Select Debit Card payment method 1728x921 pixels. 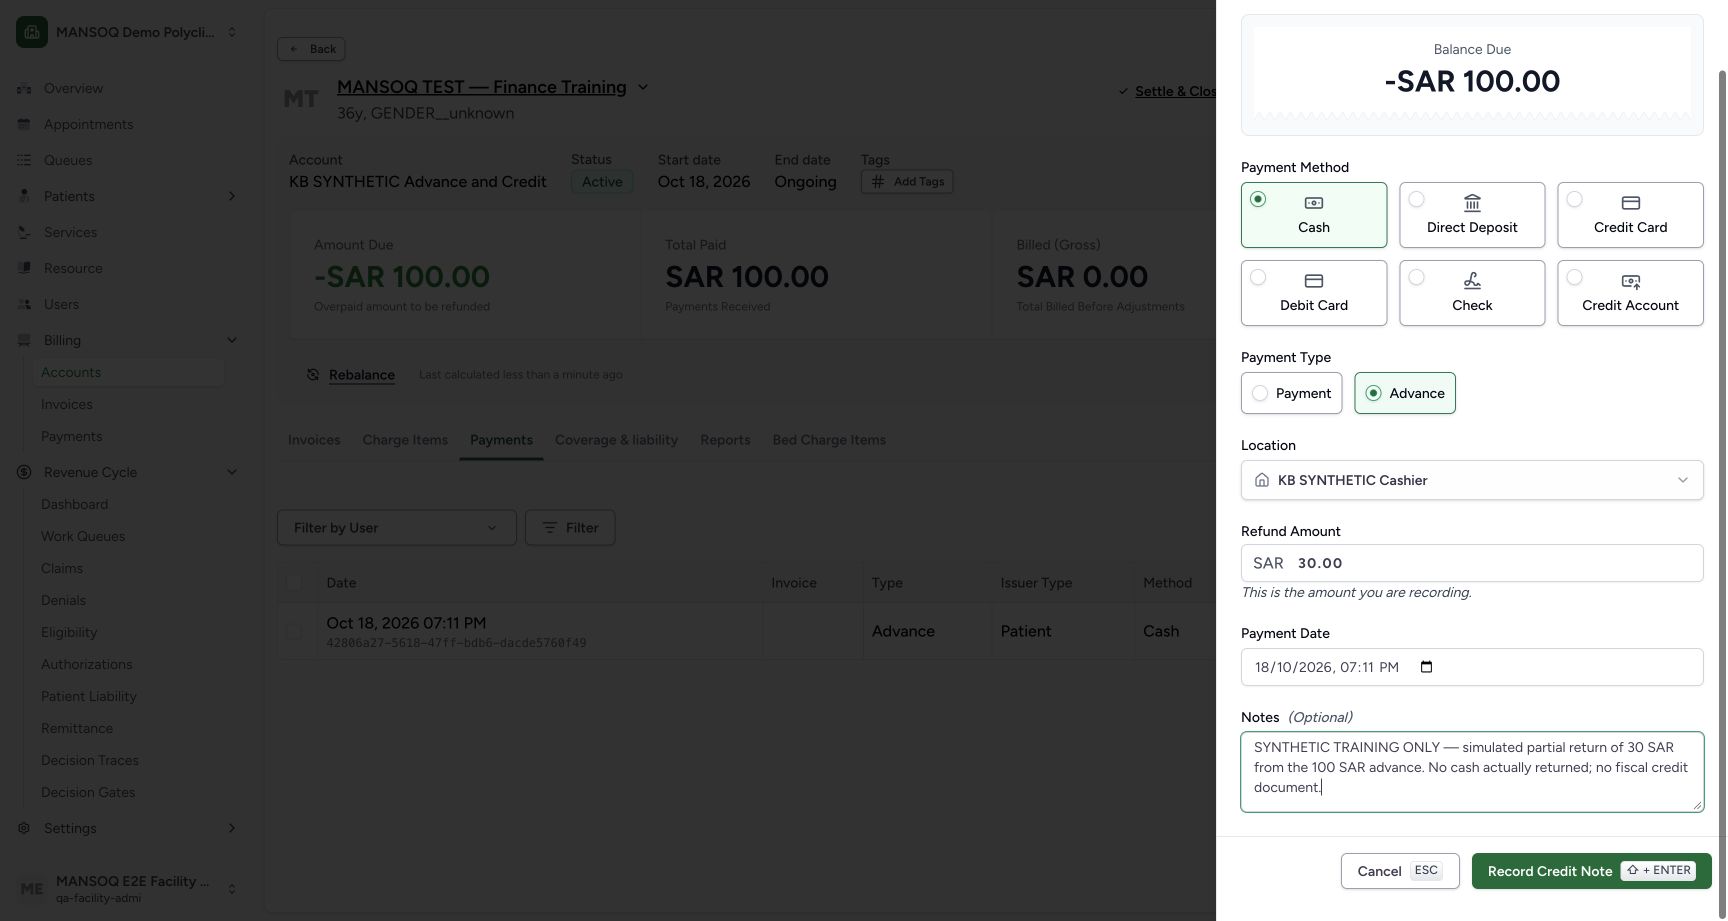click(1314, 293)
